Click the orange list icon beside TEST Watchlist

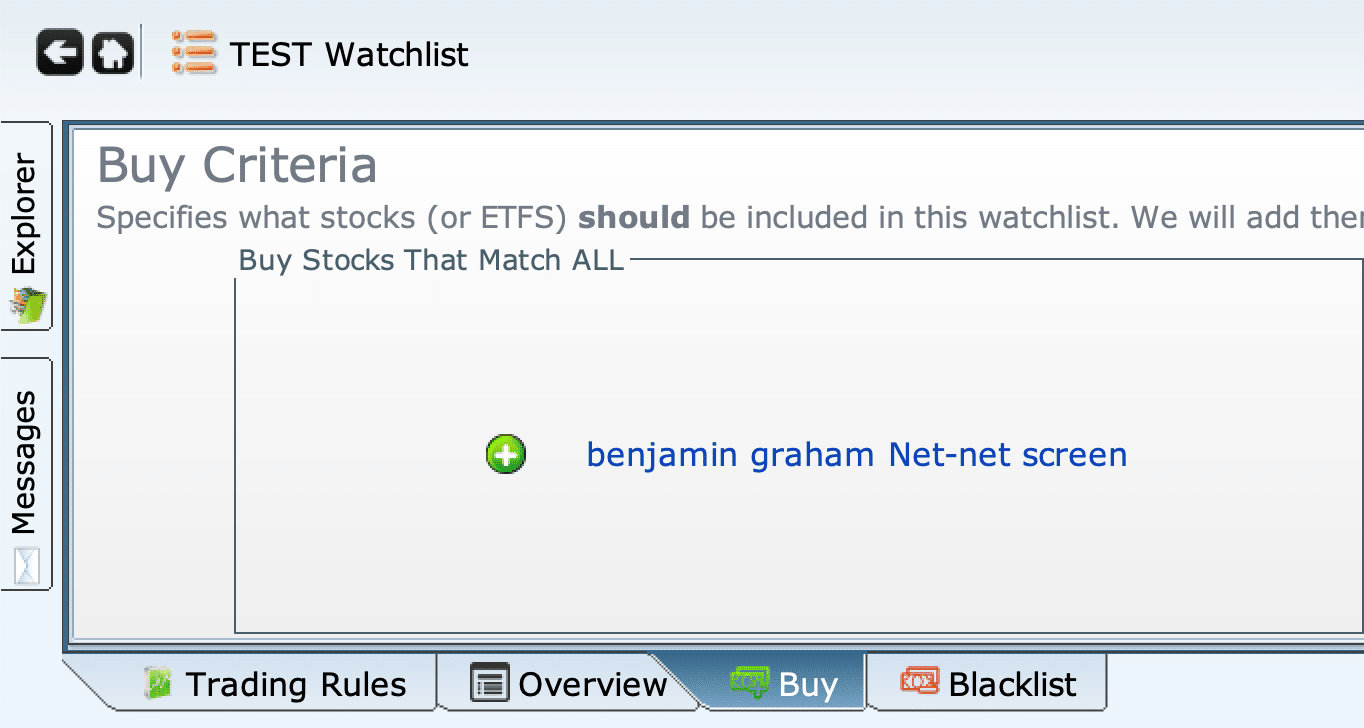tap(194, 52)
